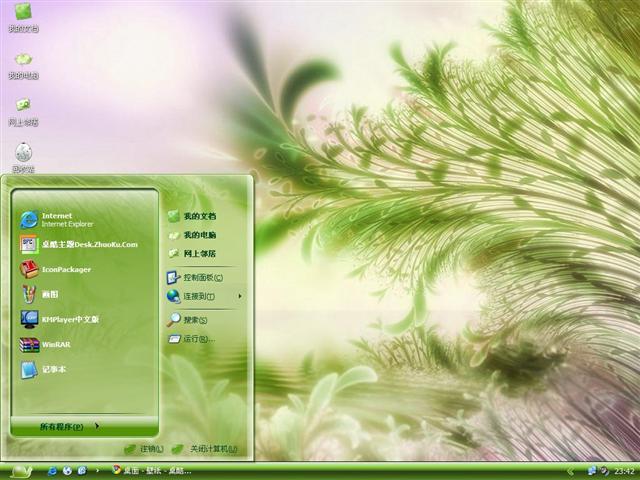The height and width of the screenshot is (480, 640).
Task: Select the 回收站 recycle bin desktop icon
Action: [23, 158]
